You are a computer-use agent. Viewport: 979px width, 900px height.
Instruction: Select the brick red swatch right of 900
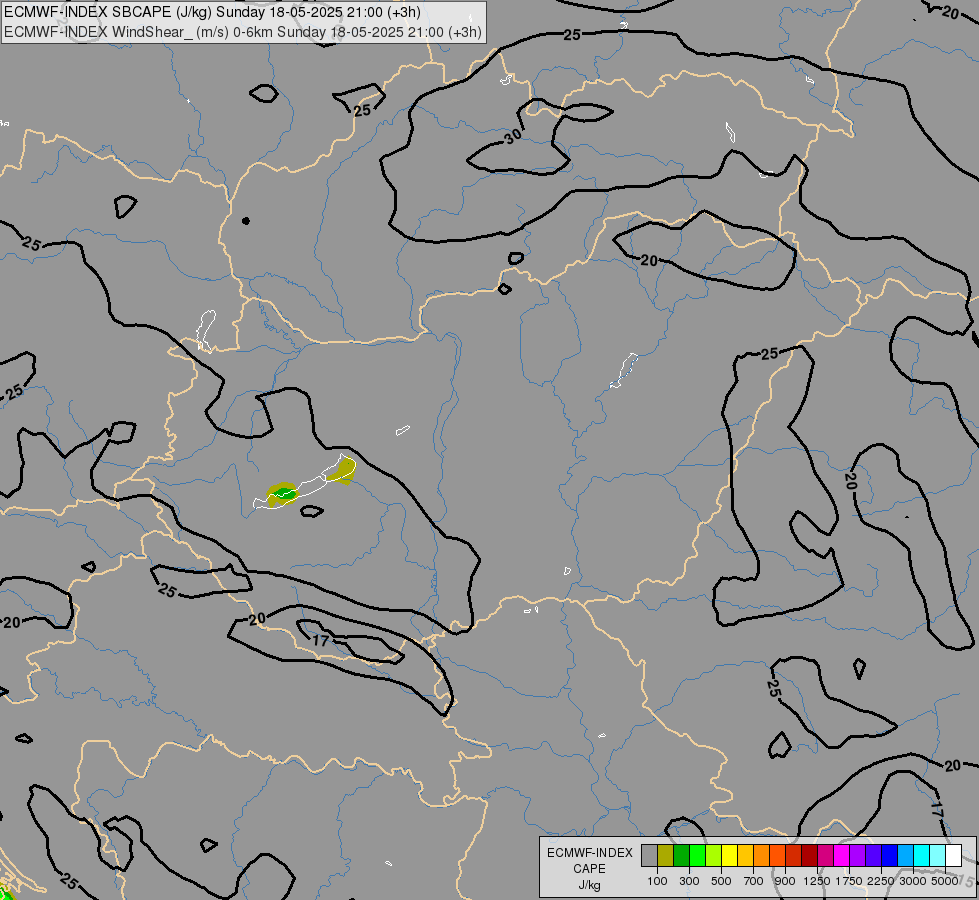pos(794,855)
